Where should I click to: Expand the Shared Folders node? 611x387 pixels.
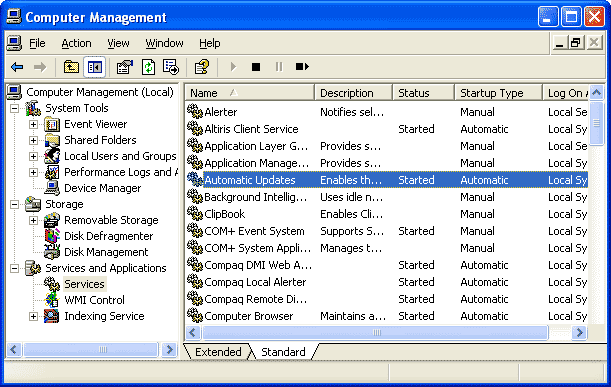[x=34, y=140]
